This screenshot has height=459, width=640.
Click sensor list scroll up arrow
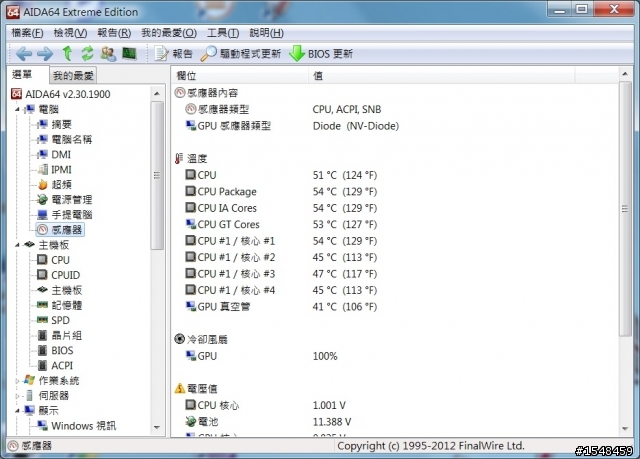click(625, 74)
